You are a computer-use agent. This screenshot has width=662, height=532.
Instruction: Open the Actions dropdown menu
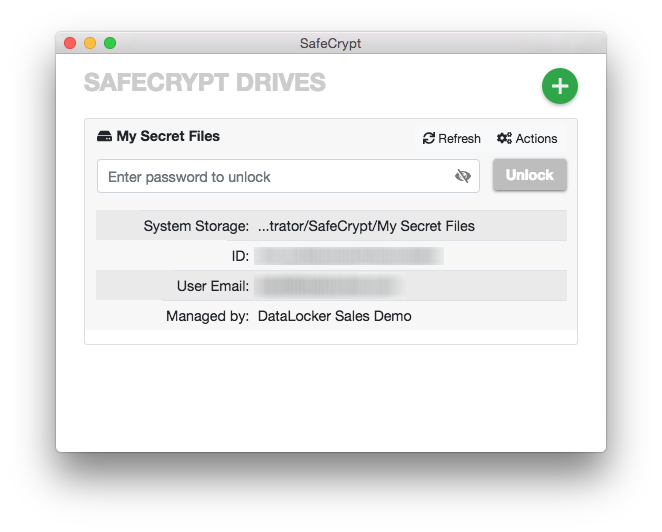[527, 138]
